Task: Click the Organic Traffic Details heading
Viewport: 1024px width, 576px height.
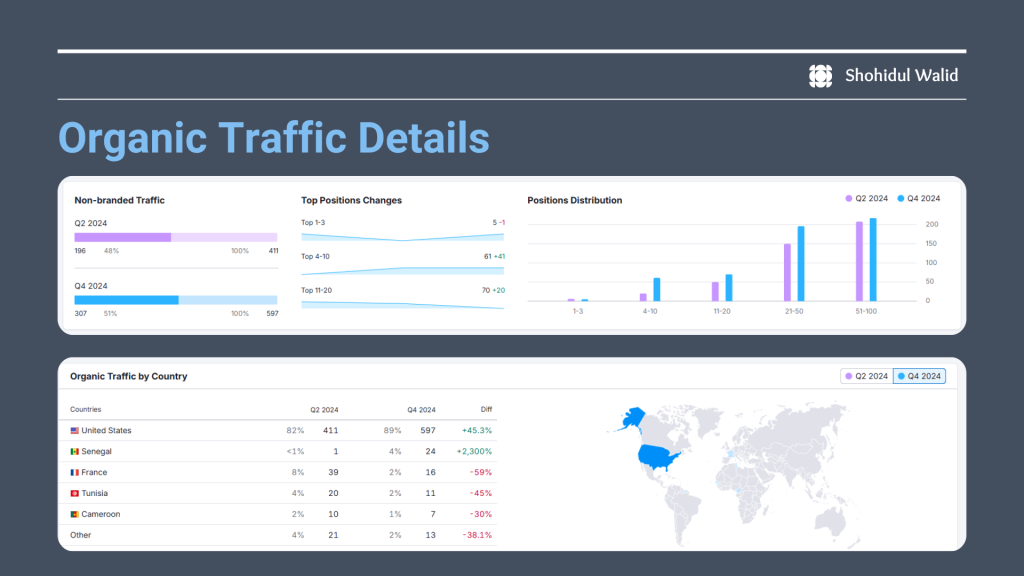Action: [x=274, y=138]
